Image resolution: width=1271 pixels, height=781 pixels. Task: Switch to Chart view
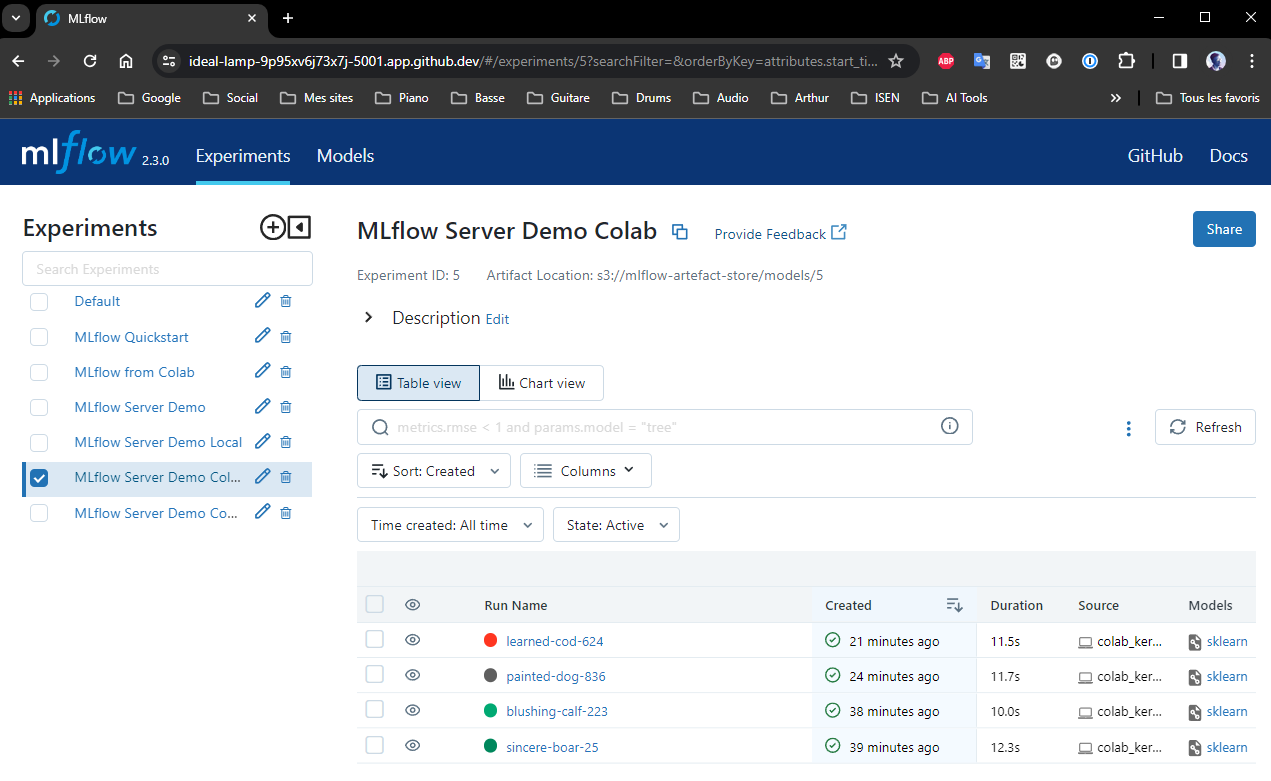(541, 383)
